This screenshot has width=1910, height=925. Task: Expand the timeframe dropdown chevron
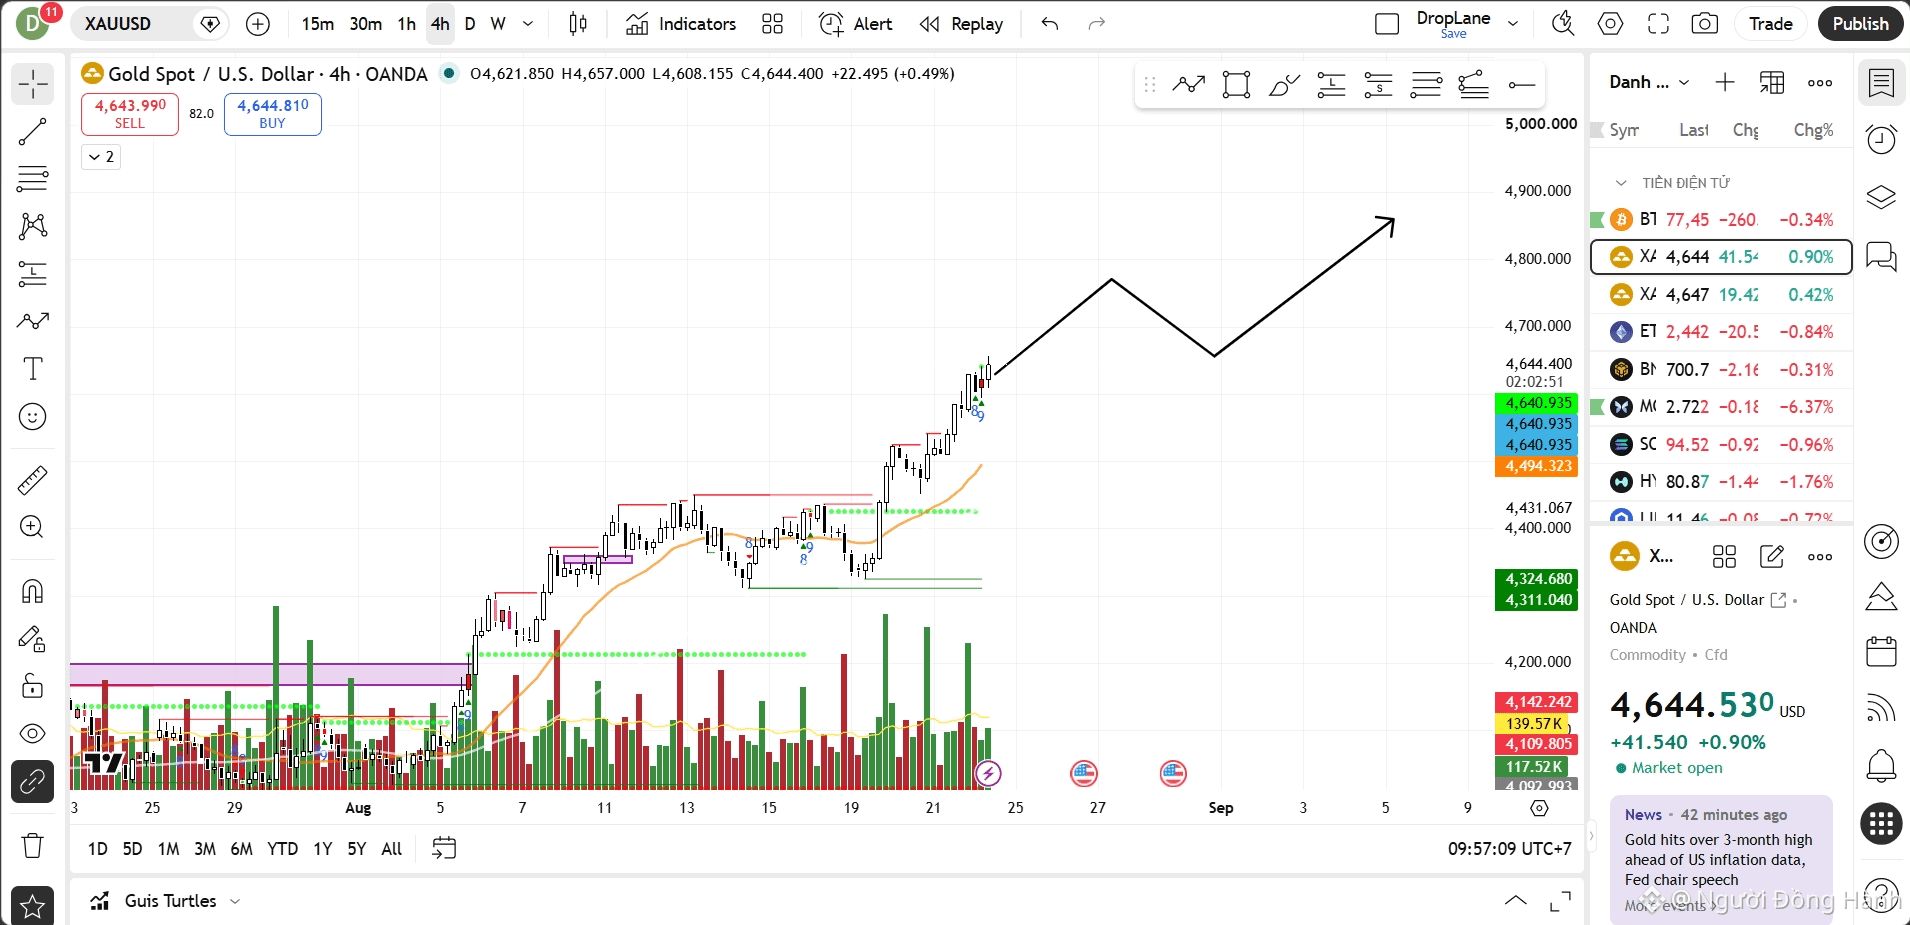(528, 24)
